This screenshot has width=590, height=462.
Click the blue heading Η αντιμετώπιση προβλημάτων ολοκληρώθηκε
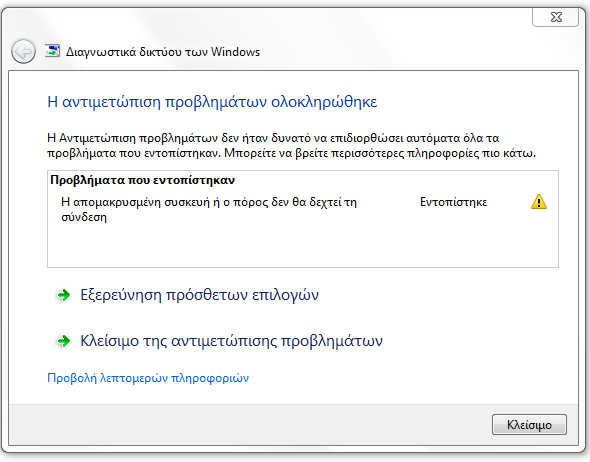[x=212, y=102]
